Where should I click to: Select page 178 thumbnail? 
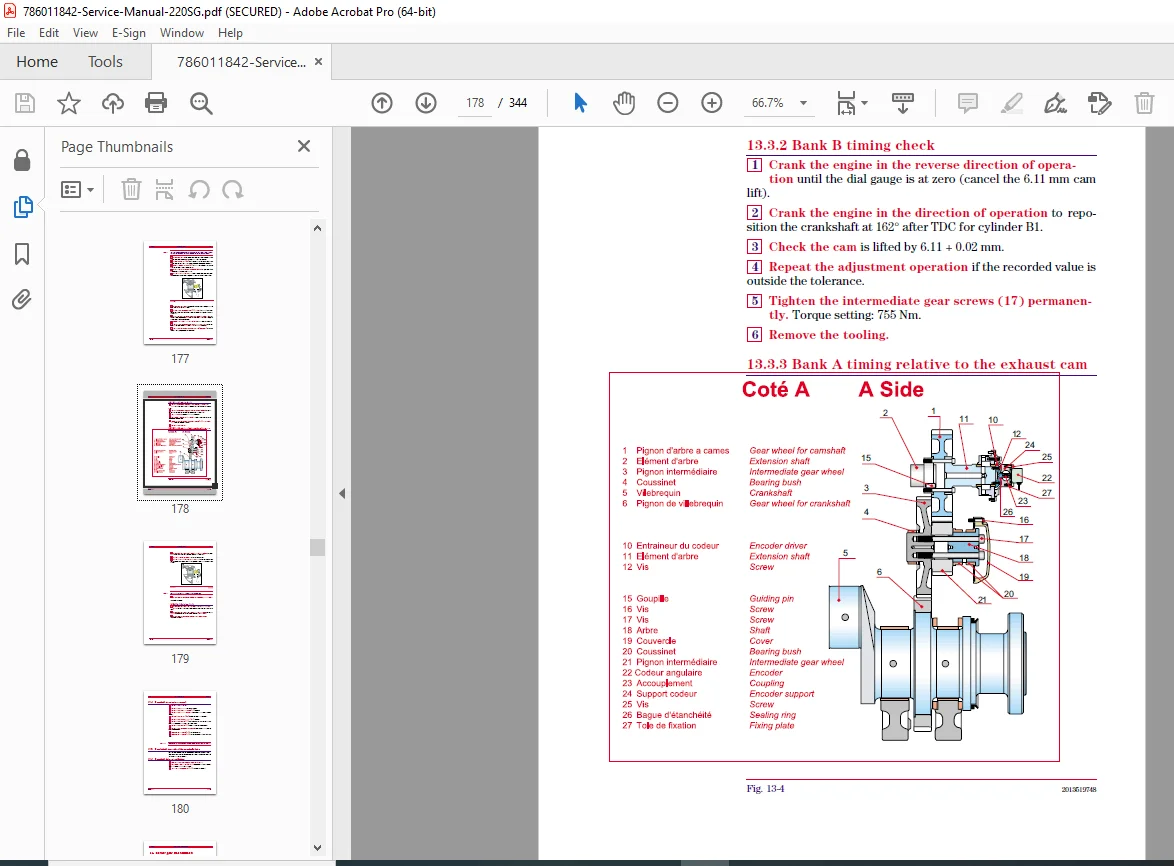tap(180, 442)
